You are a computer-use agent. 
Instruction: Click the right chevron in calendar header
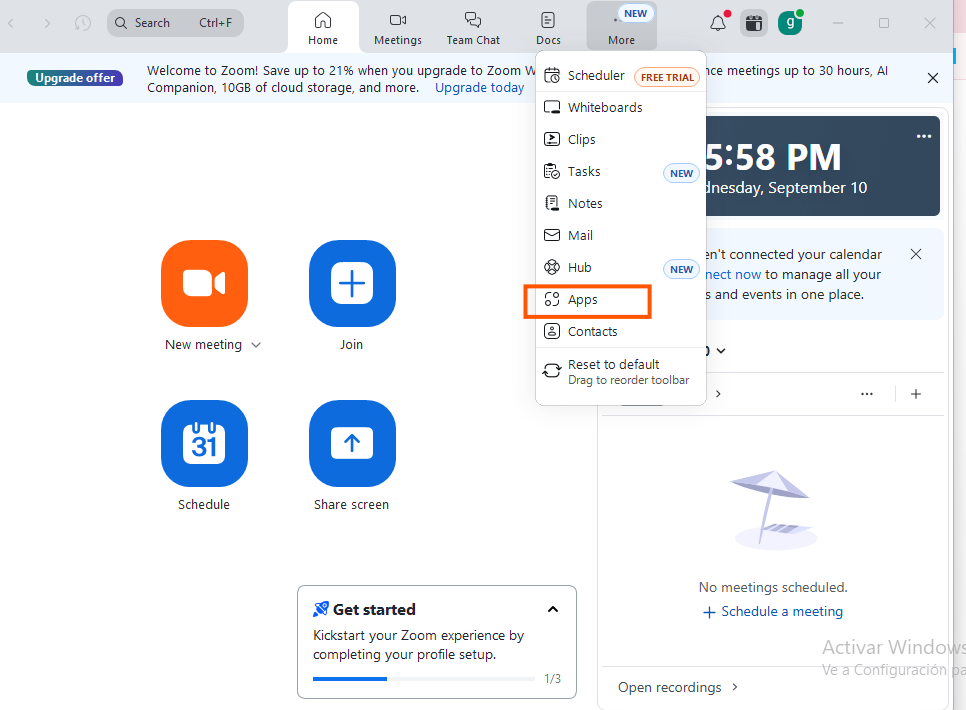tap(718, 394)
